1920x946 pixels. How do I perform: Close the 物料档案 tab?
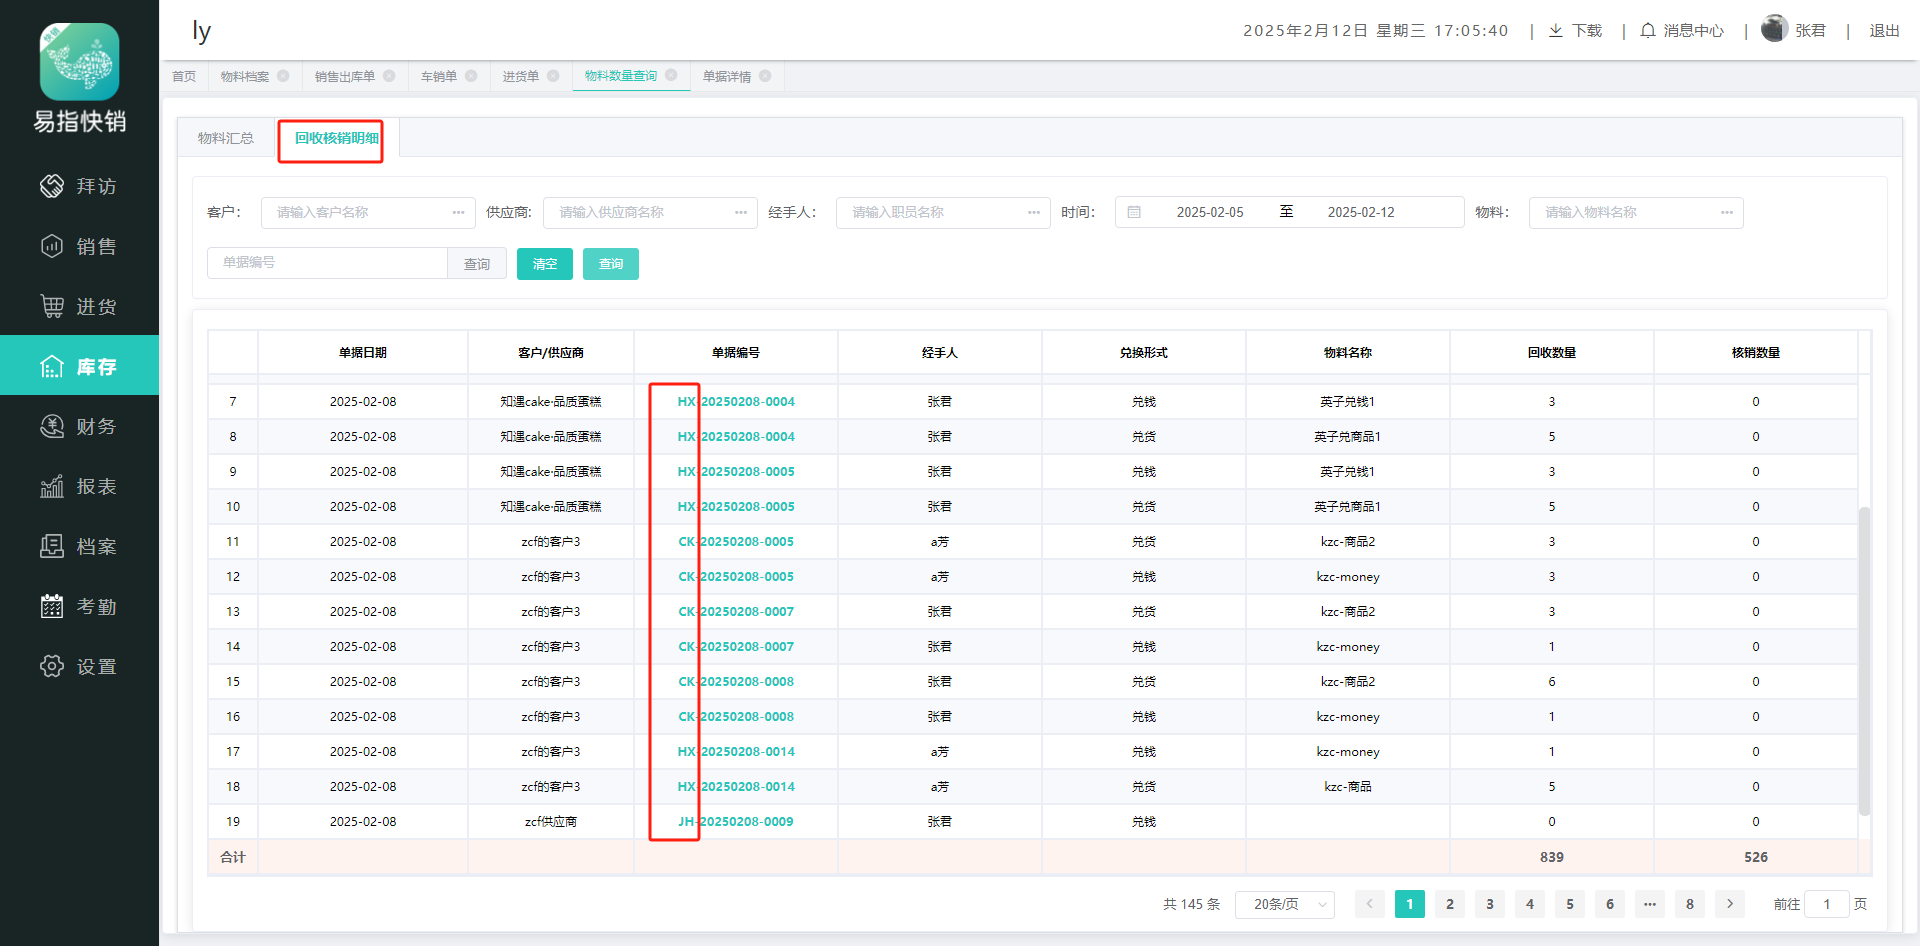284,76
